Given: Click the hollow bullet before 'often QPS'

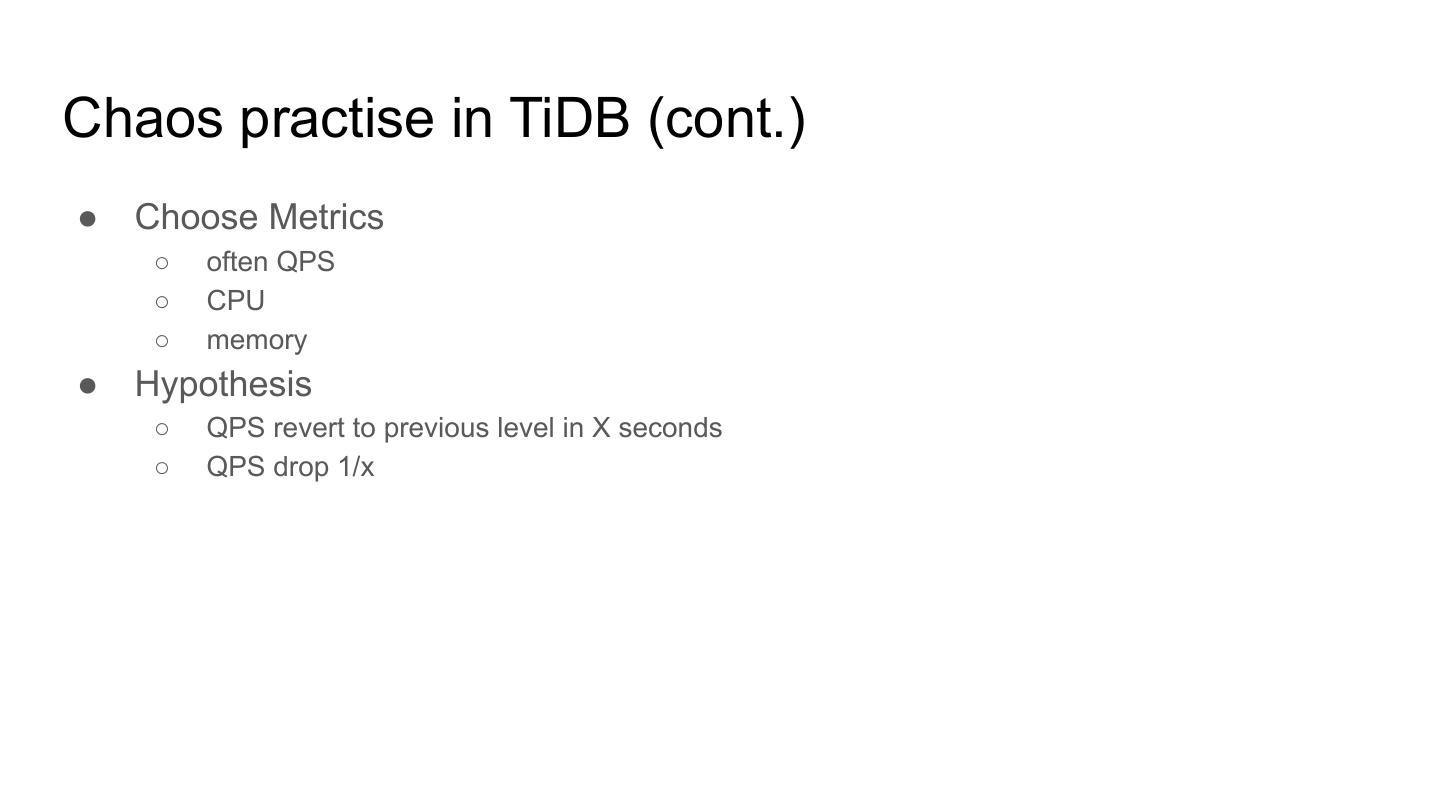Looking at the screenshot, I should coord(162,263).
